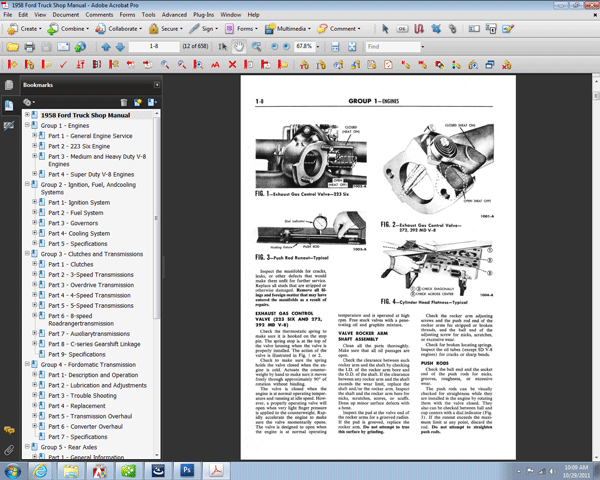Image resolution: width=600 pixels, height=480 pixels.
Task: Collapse Group 3 - Clutches and Transmissions
Action: click(x=27, y=253)
